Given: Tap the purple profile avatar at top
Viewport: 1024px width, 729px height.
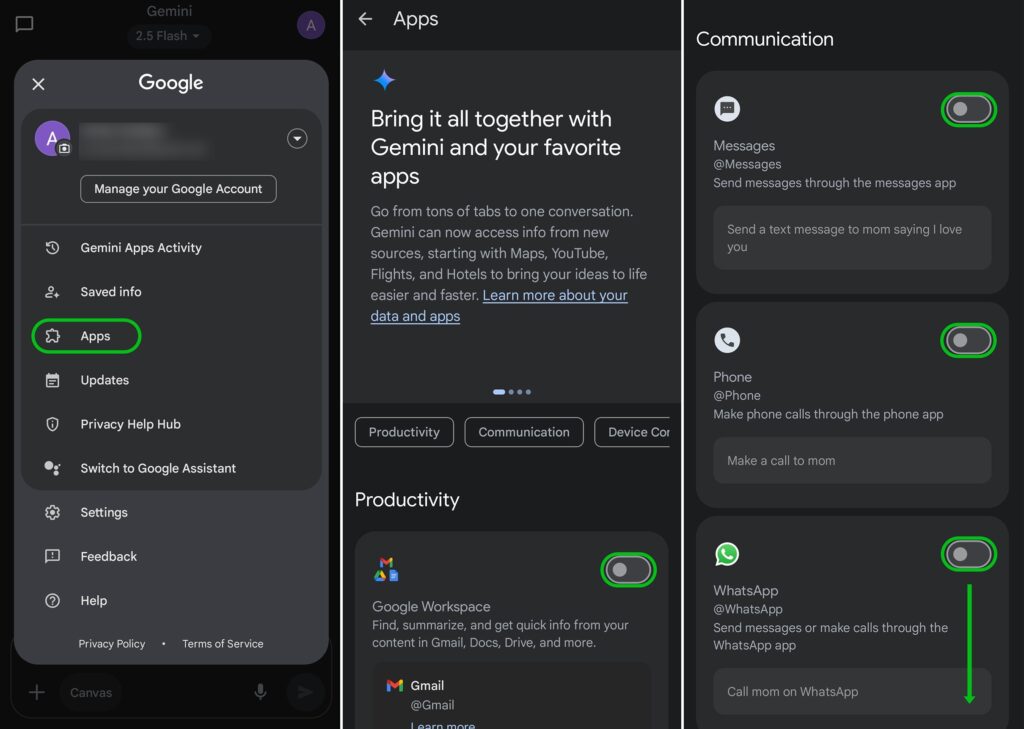Looking at the screenshot, I should pos(311,25).
